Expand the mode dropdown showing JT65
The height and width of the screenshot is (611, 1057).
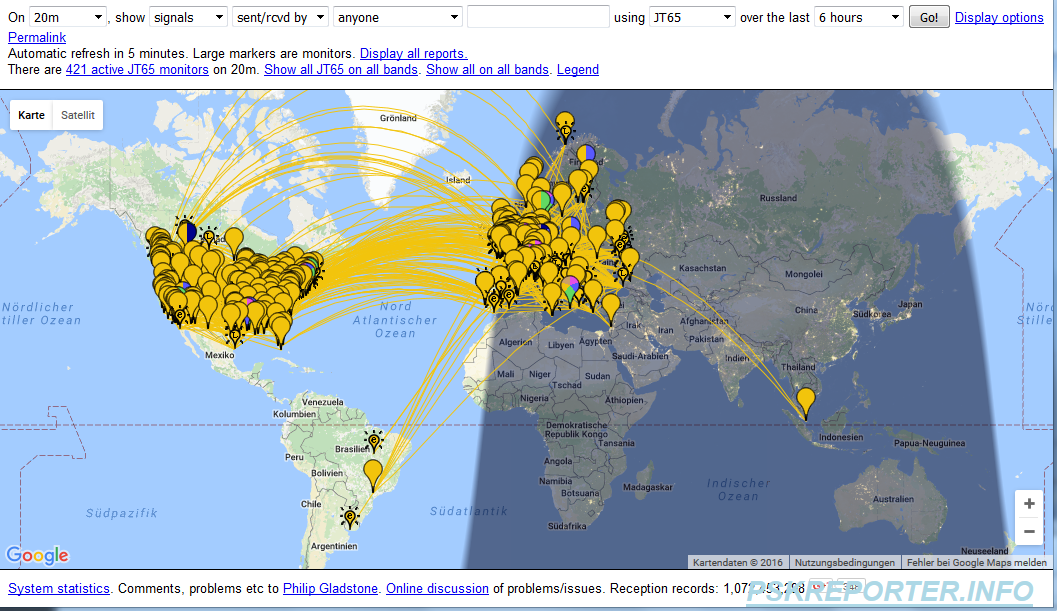pos(691,18)
